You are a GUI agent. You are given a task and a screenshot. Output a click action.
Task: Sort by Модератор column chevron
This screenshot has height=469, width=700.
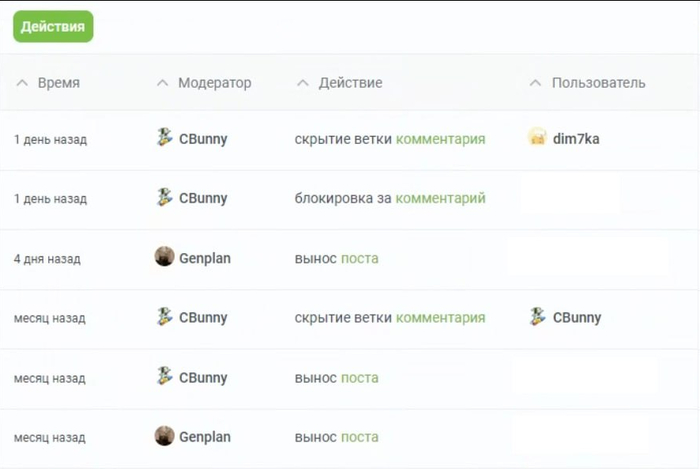click(x=163, y=83)
